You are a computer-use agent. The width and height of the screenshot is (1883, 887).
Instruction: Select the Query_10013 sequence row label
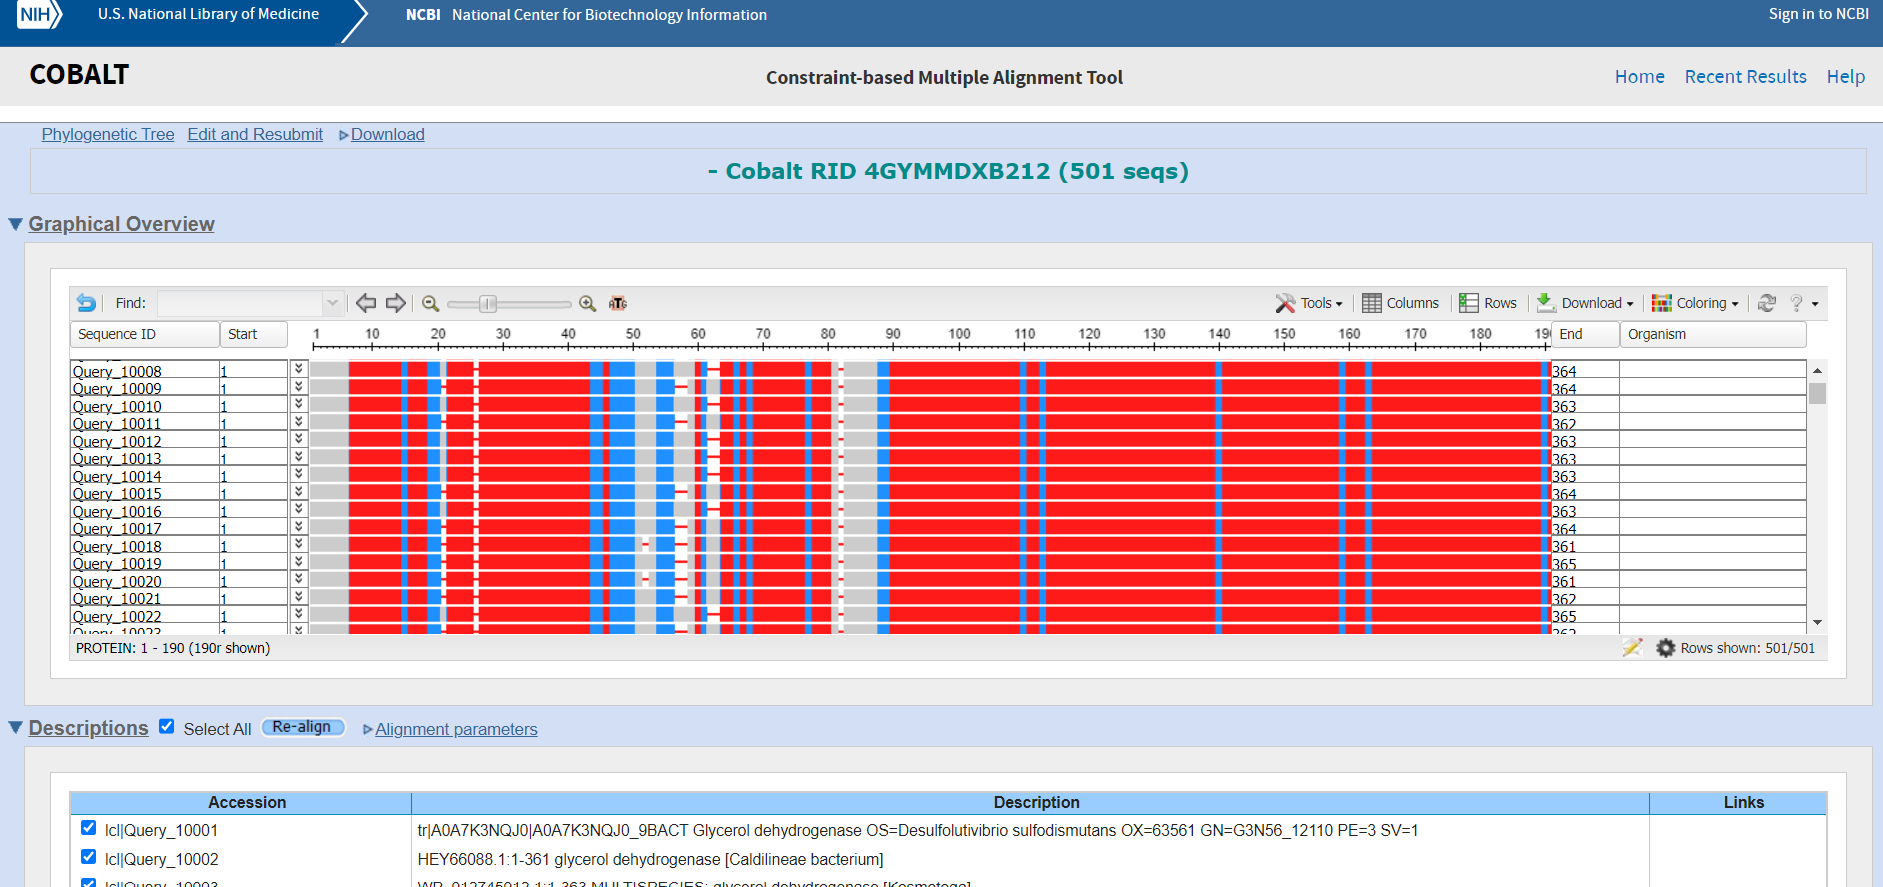[117, 458]
